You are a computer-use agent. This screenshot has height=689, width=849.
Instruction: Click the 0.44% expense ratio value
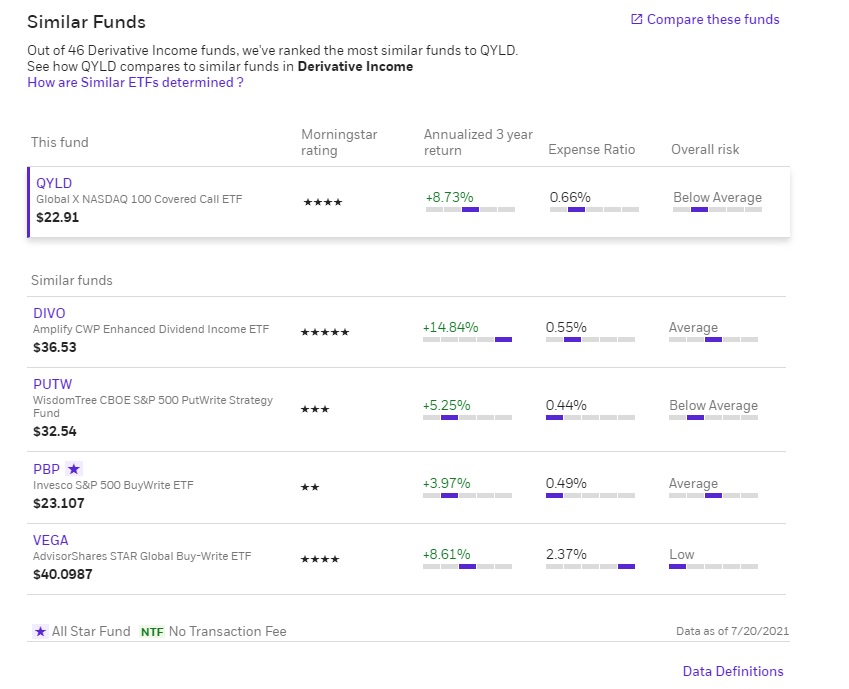pyautogui.click(x=566, y=405)
